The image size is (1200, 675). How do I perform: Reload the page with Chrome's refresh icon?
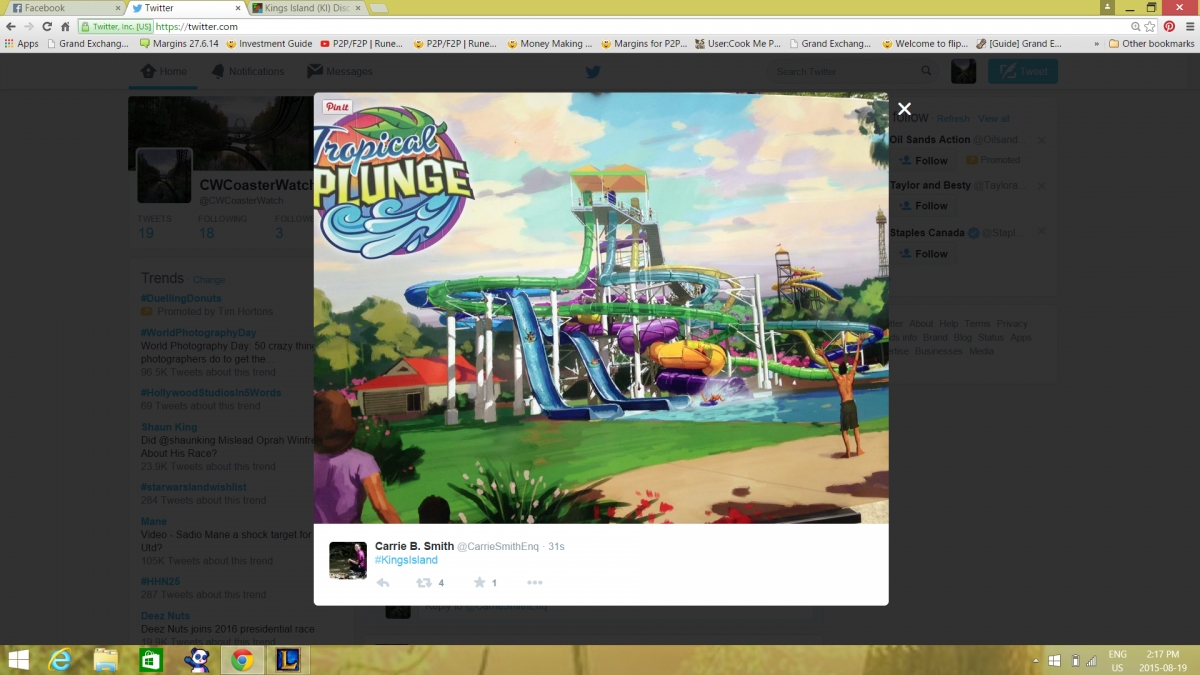[x=46, y=27]
